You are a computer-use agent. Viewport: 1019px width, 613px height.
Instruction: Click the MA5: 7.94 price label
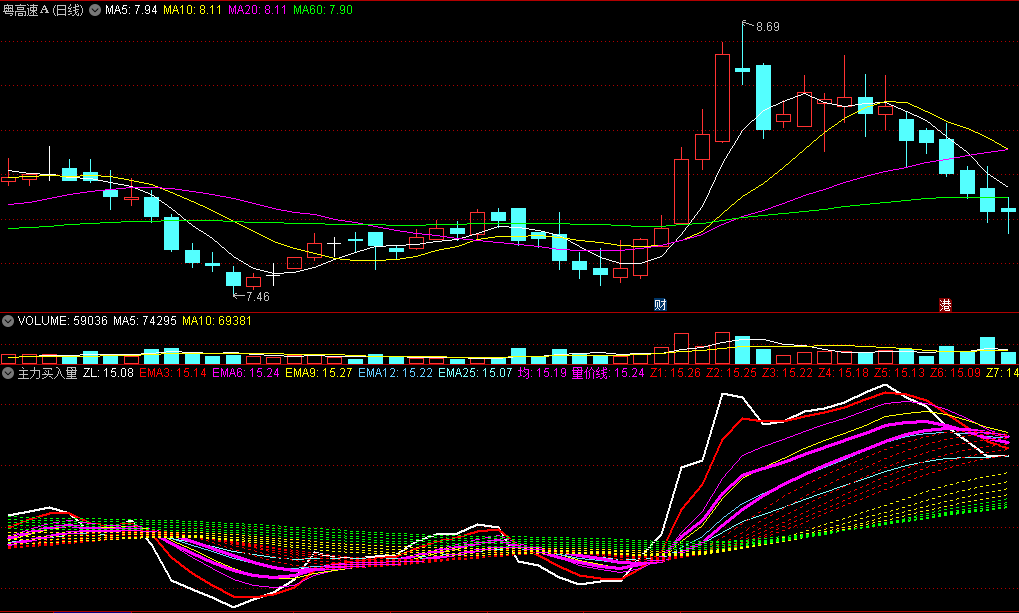point(131,10)
